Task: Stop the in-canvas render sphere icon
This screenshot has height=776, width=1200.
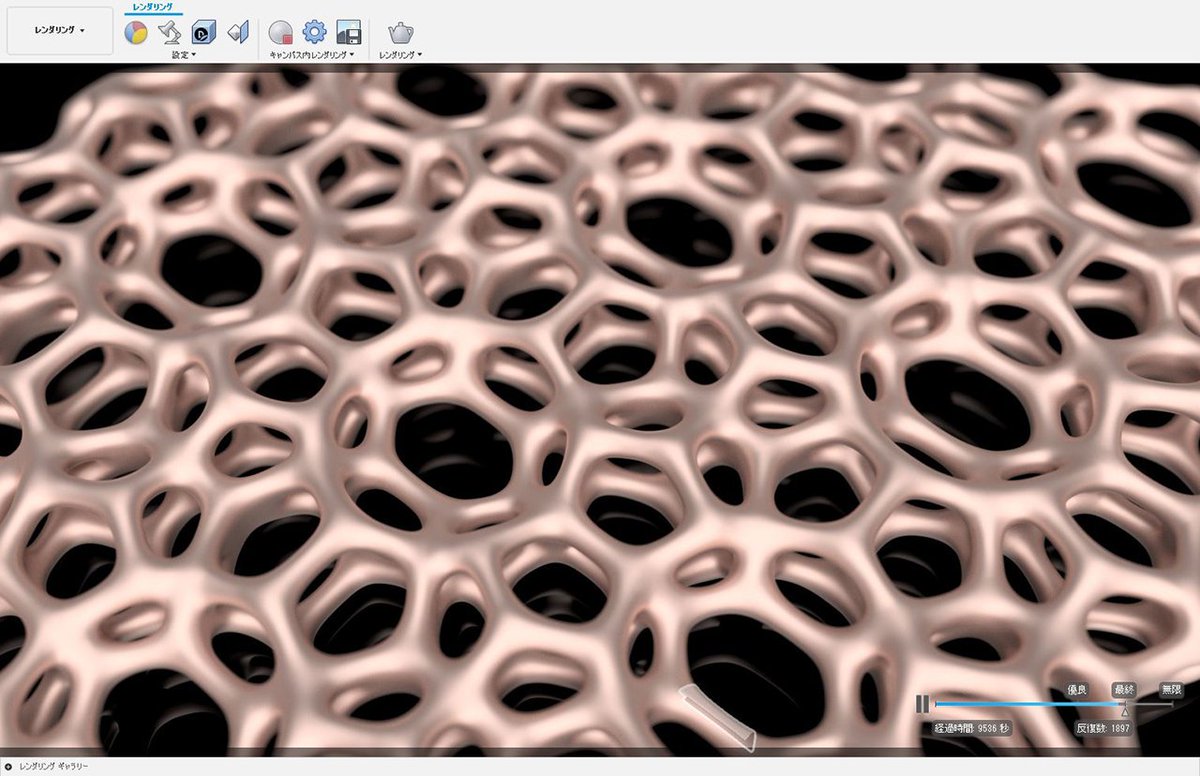Action: pos(281,32)
